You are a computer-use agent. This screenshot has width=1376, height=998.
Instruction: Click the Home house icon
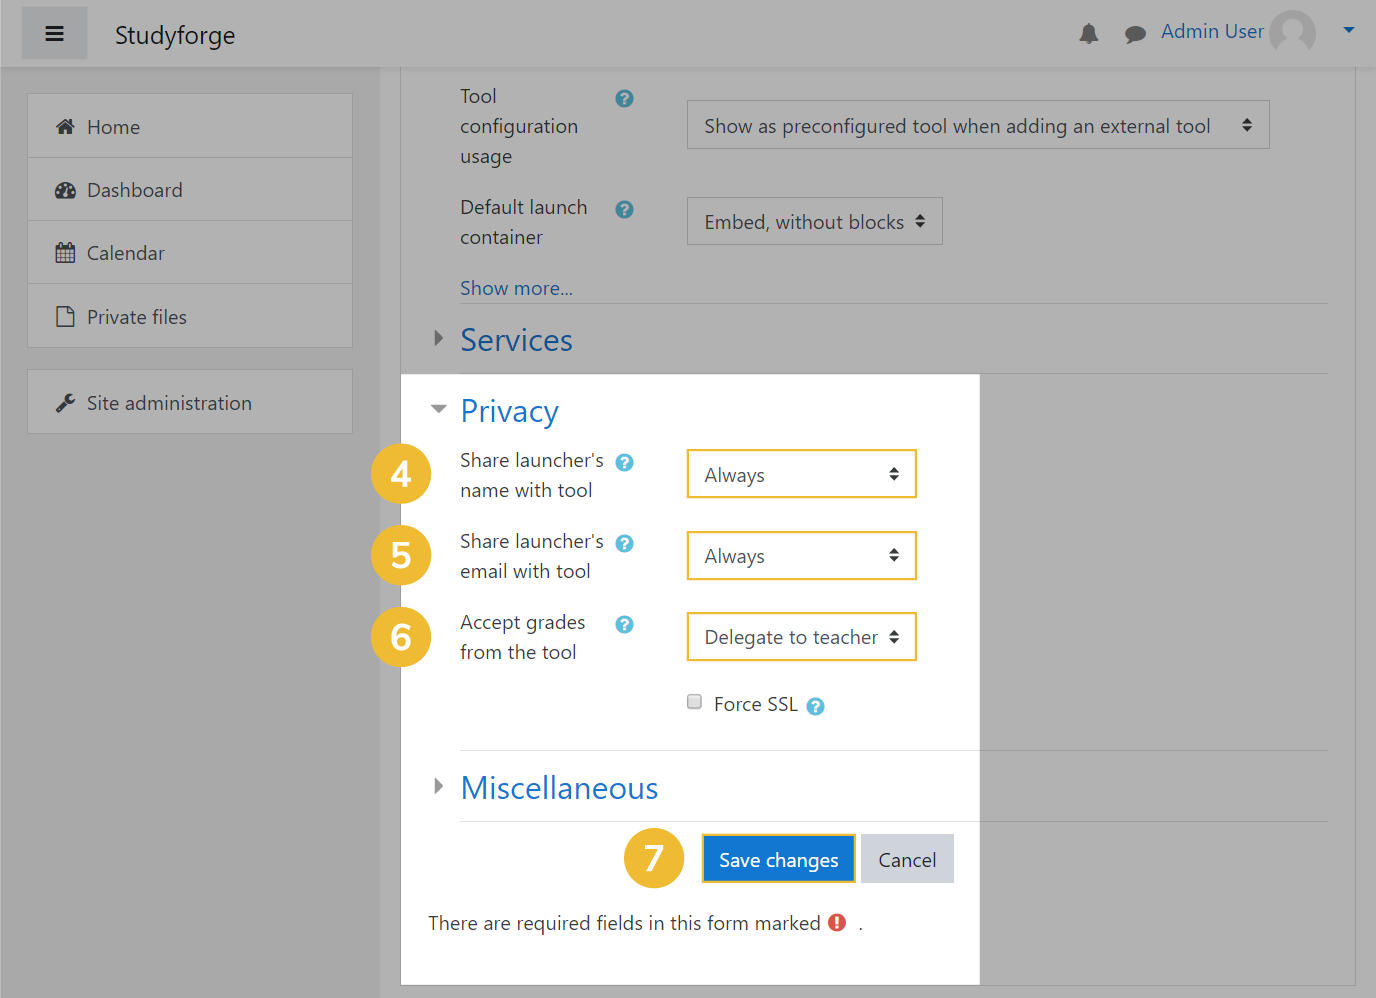pyautogui.click(x=65, y=126)
